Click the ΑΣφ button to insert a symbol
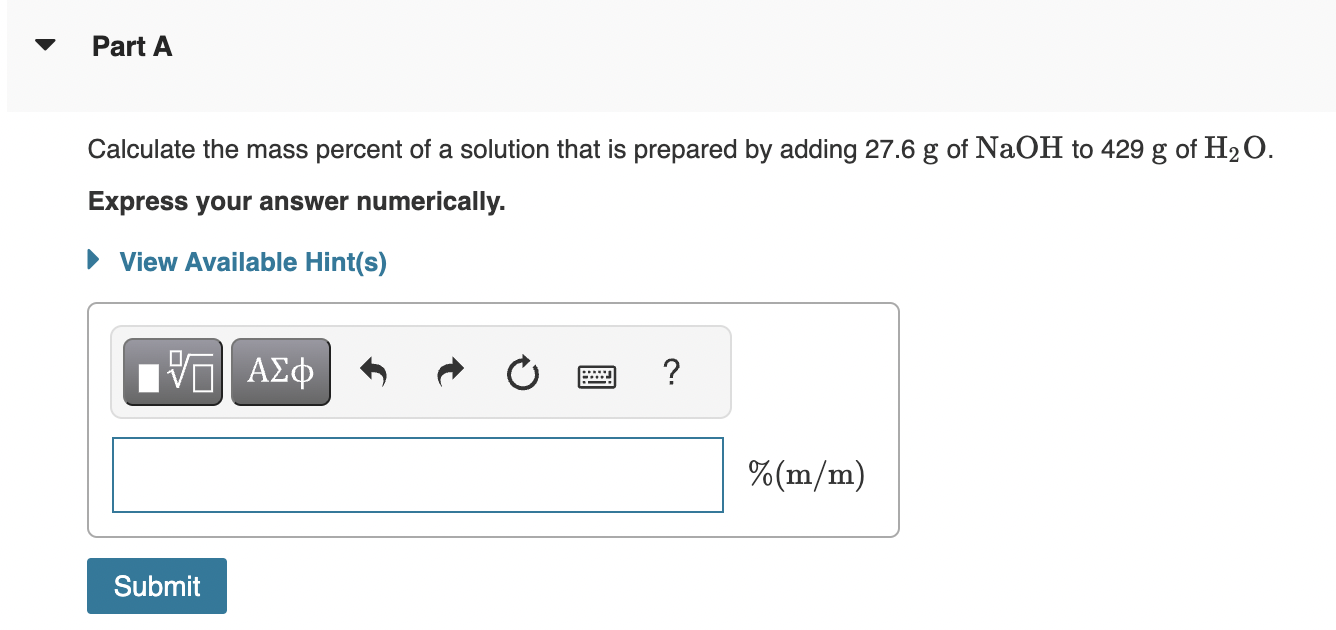 (x=280, y=371)
